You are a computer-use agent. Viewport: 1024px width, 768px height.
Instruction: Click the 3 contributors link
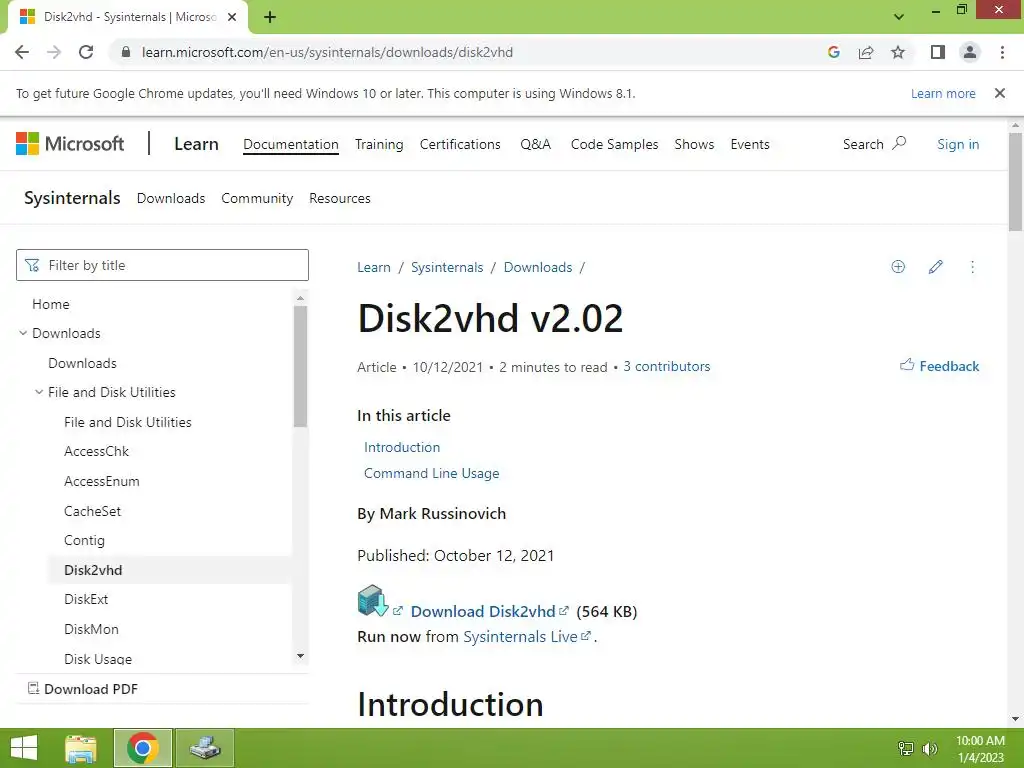(666, 366)
